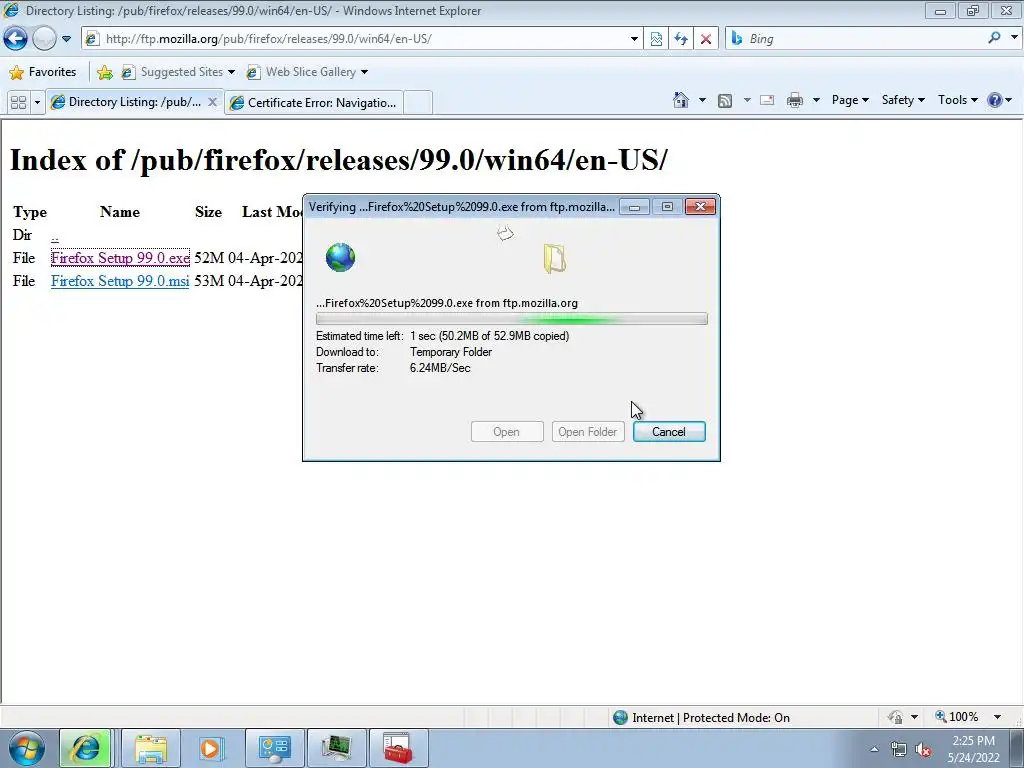The image size is (1024, 768).
Task: Click the control panel taskbar icon
Action: (274, 748)
